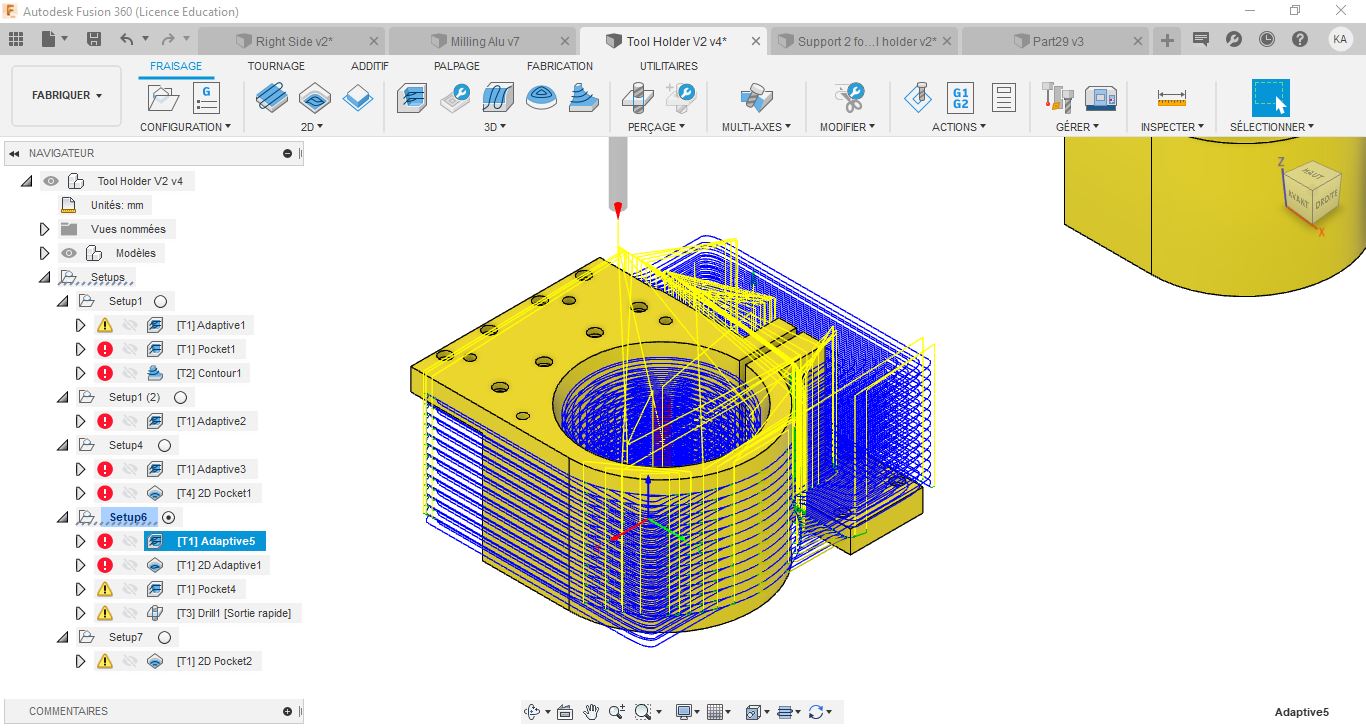Screen dimensions: 1366x728
Task: Switch to the PALPAGE ribbon tab
Action: [x=457, y=66]
